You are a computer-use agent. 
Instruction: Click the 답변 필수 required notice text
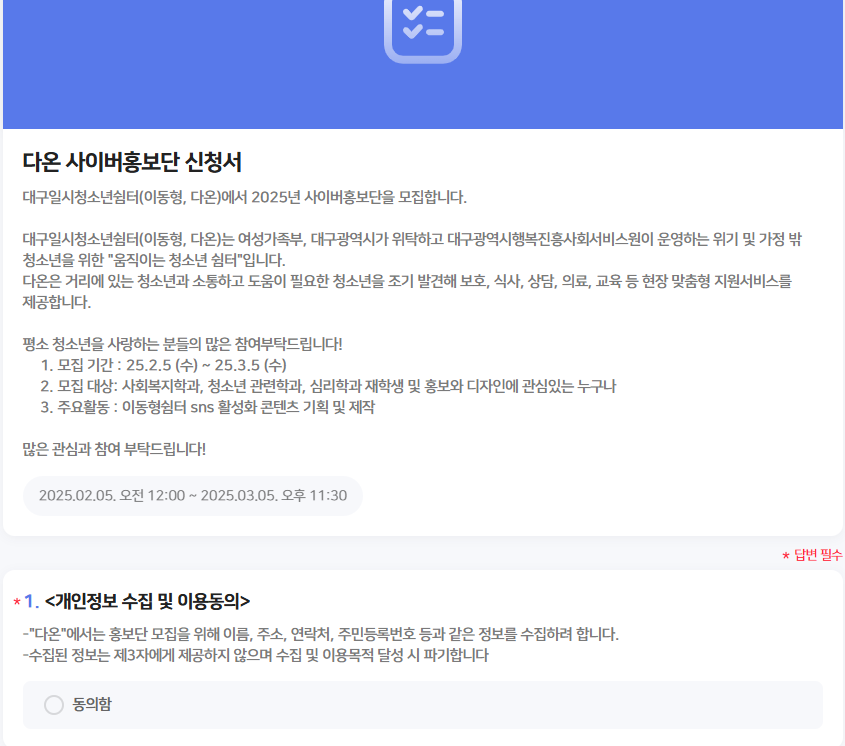click(x=818, y=555)
